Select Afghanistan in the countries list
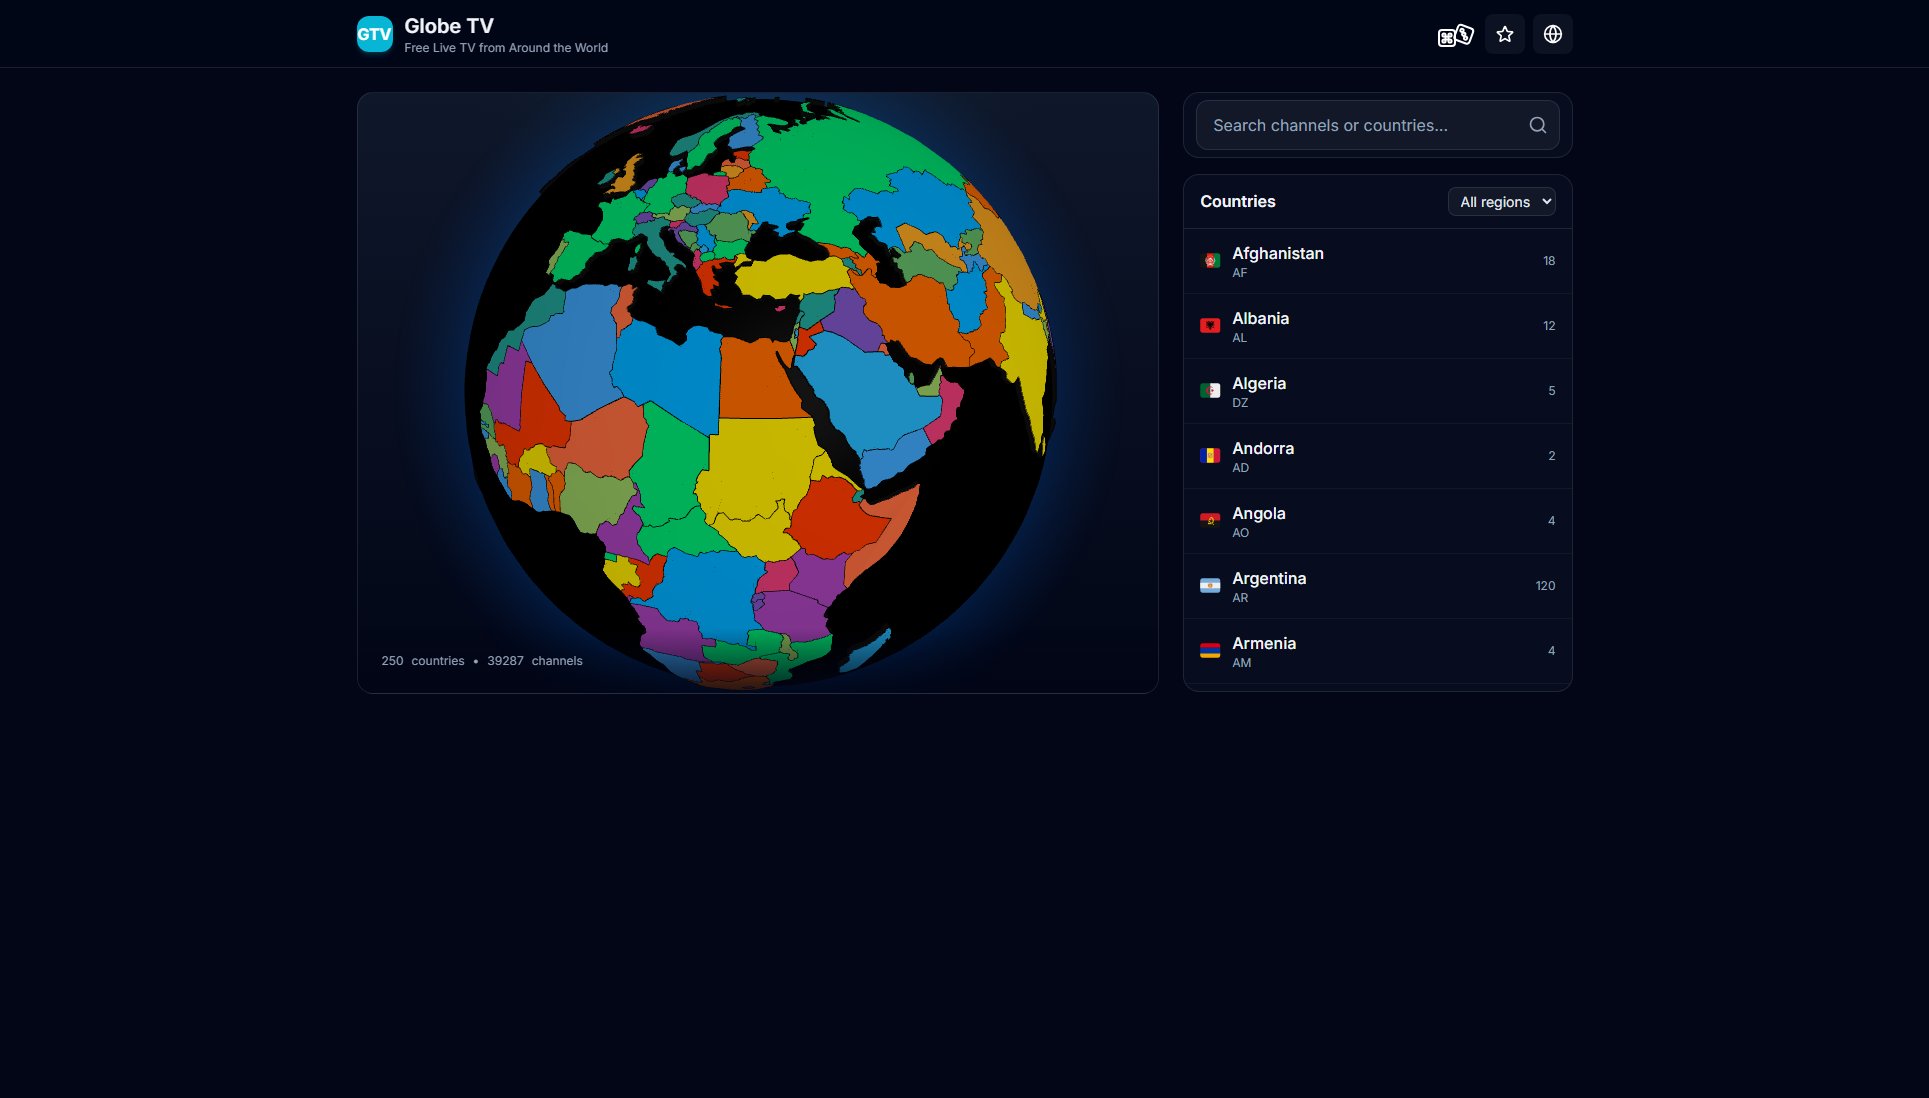This screenshot has height=1098, width=1929. coord(1377,261)
